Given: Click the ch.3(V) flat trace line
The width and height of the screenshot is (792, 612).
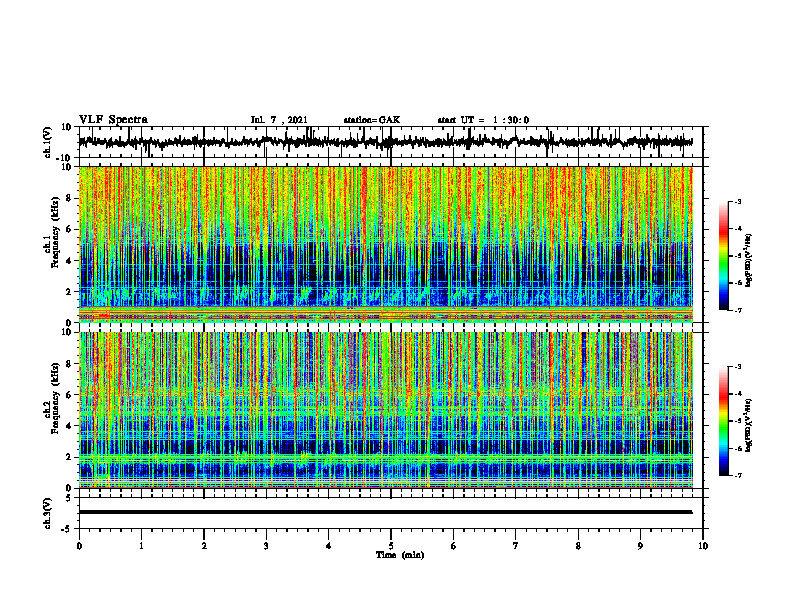Looking at the screenshot, I should (x=385, y=512).
